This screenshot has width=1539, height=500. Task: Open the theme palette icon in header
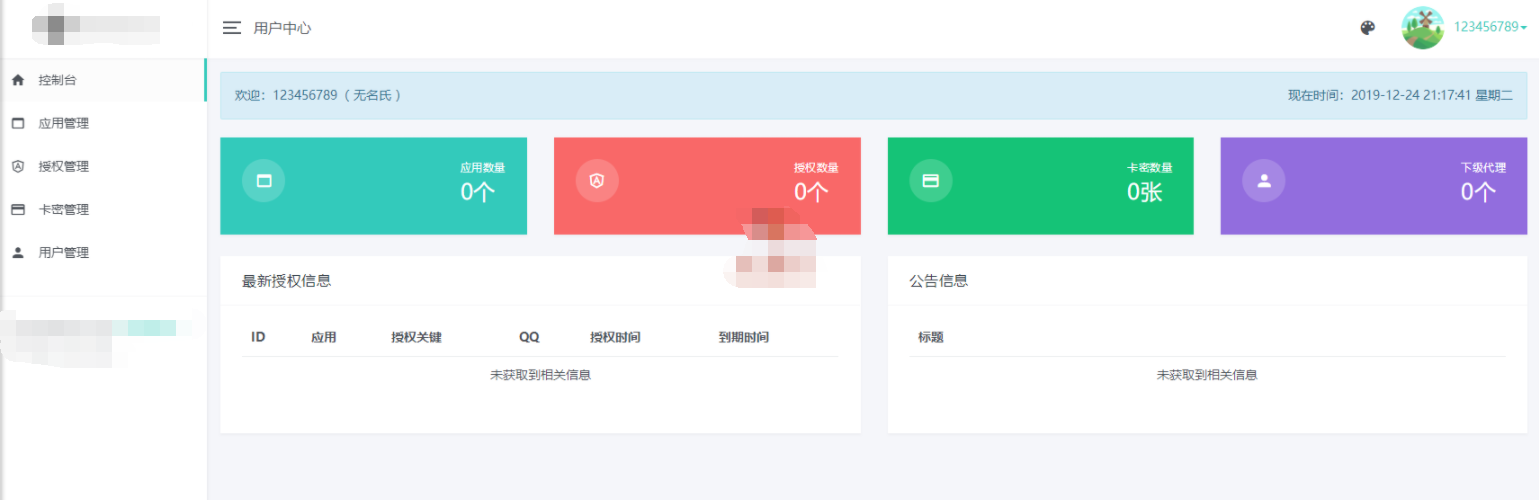[1368, 28]
